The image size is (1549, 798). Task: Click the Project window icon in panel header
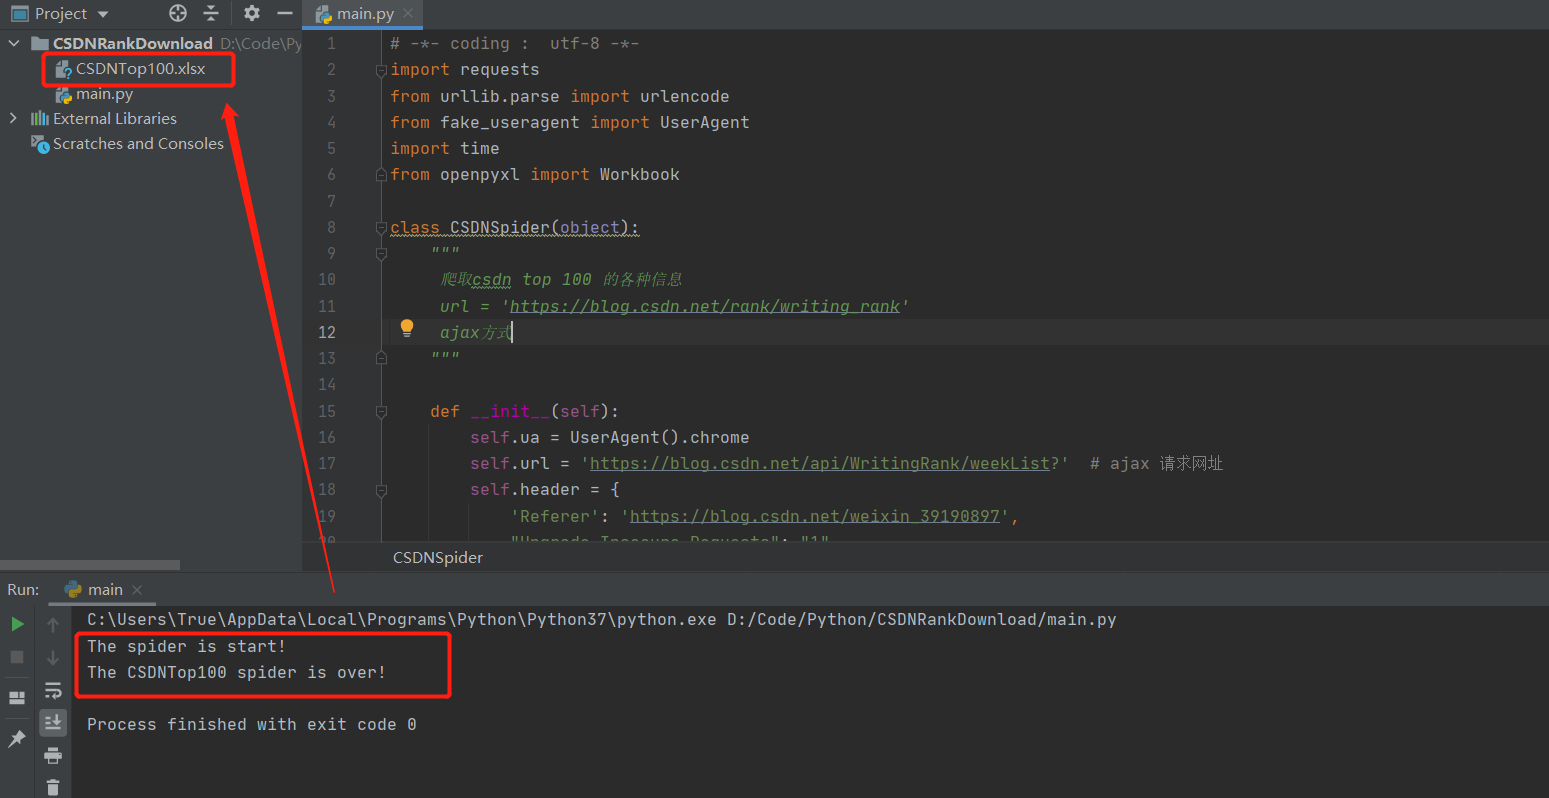click(19, 13)
